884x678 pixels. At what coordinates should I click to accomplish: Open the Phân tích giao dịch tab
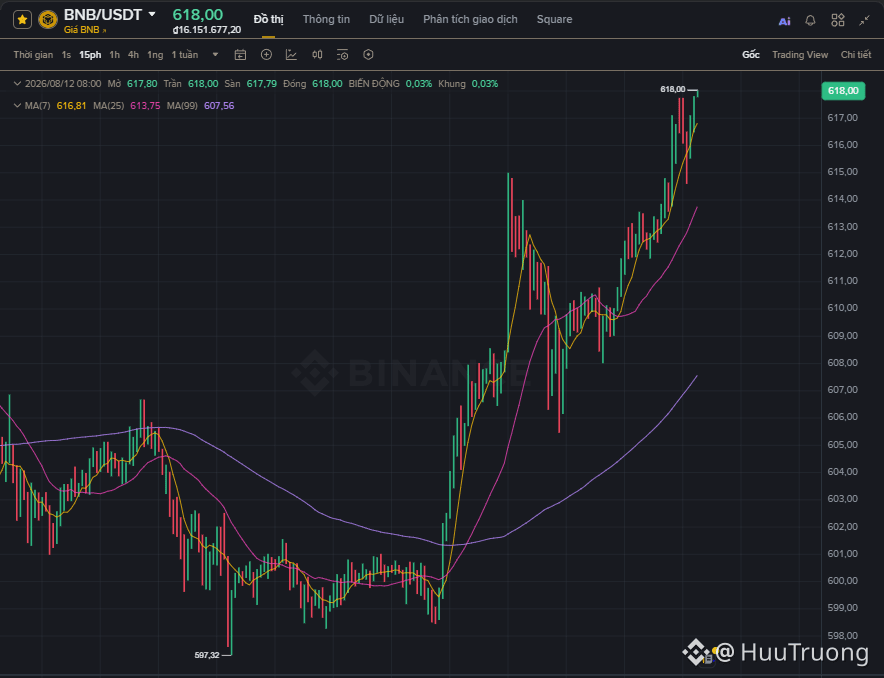tap(470, 19)
